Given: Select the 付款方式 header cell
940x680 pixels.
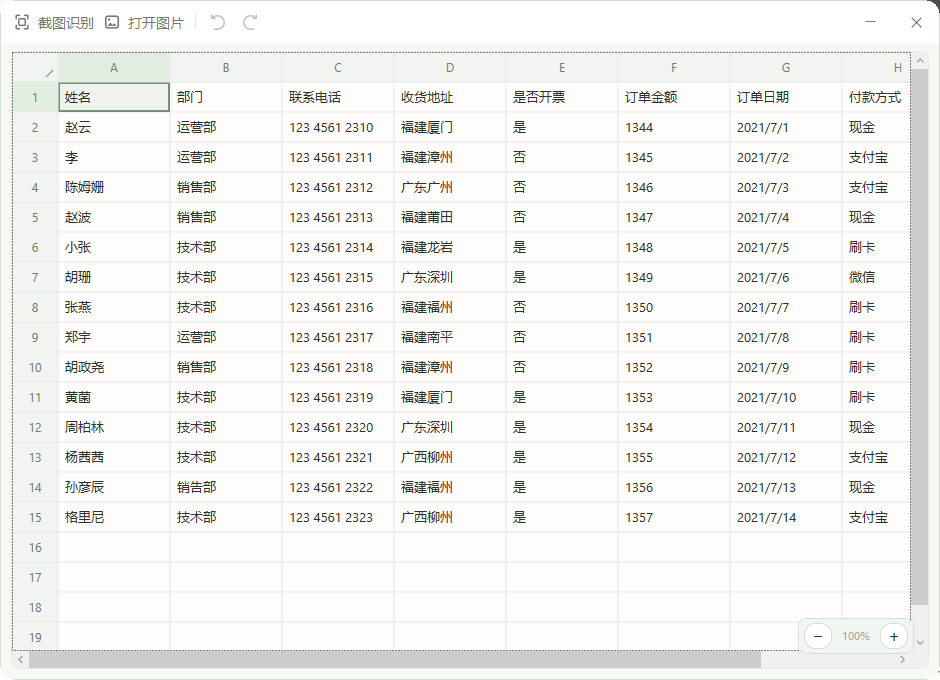Looking at the screenshot, I should (x=876, y=97).
